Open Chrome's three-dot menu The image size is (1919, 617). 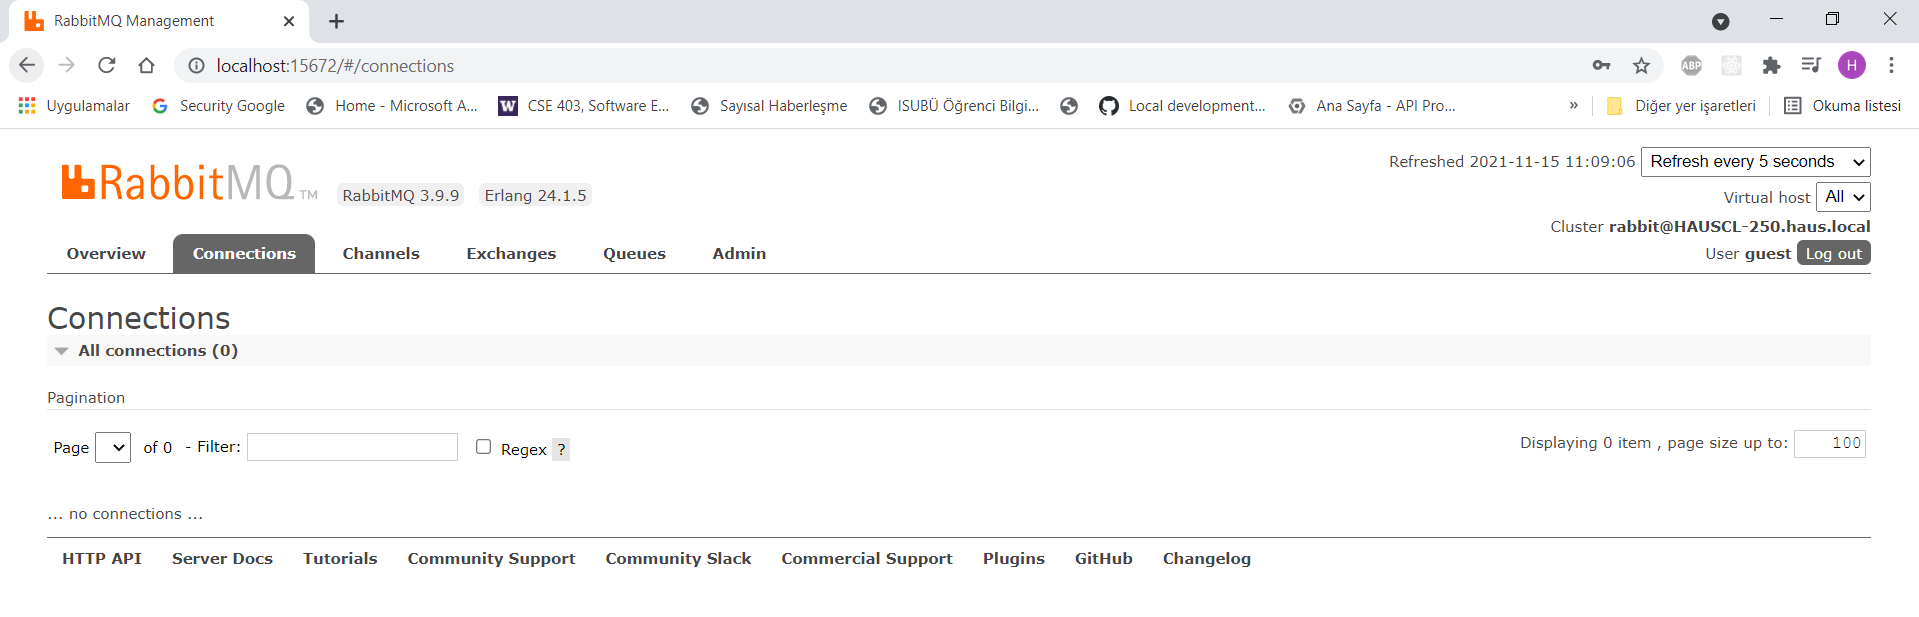(1891, 65)
